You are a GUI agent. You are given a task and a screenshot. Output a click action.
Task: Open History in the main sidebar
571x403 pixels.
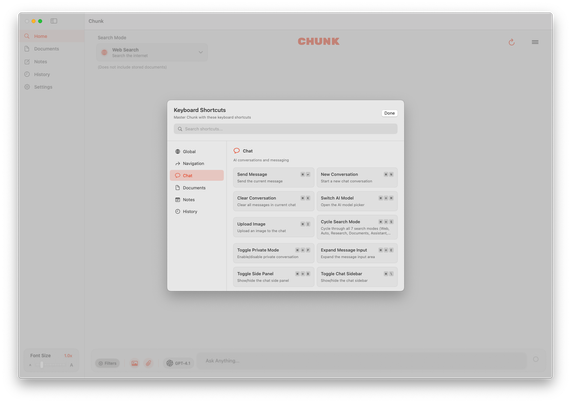(52, 74)
